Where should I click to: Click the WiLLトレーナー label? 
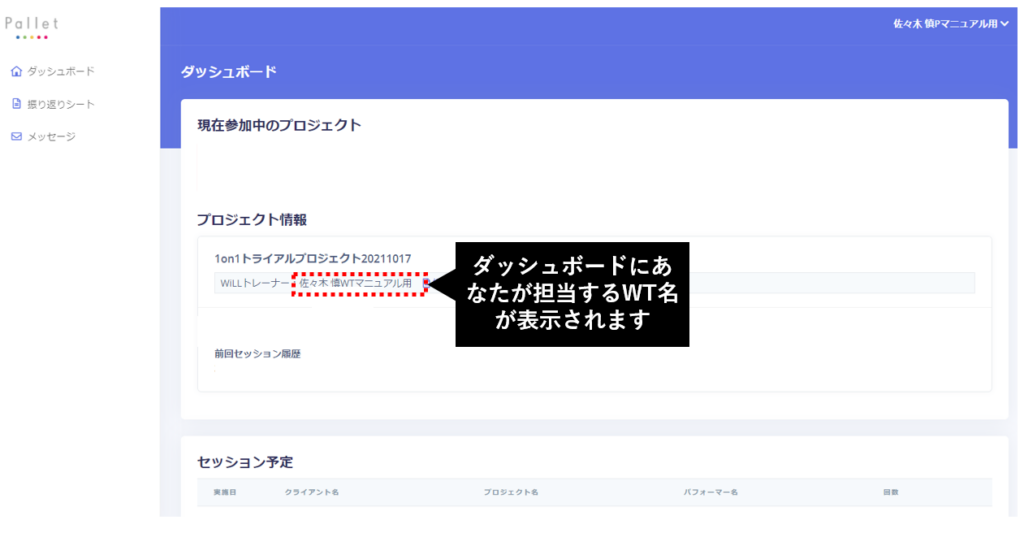pos(252,283)
